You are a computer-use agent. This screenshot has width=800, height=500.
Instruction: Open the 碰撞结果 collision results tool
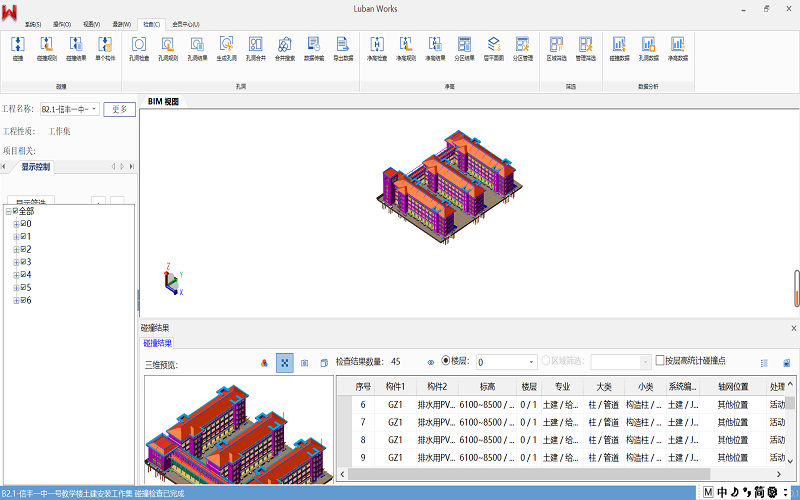tap(76, 48)
